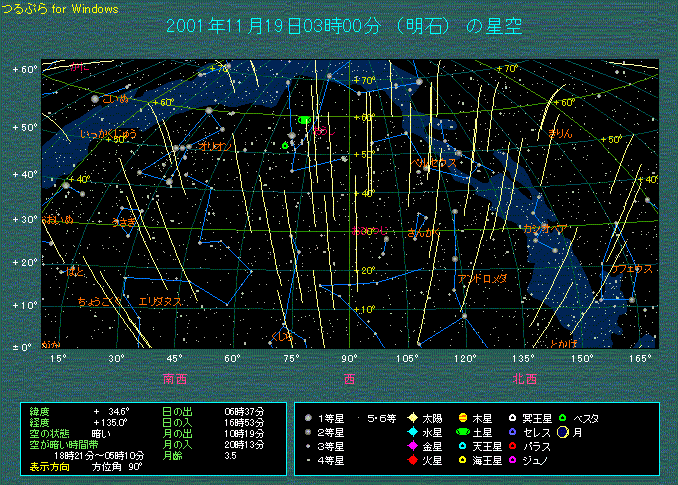Click the Mars (火星) red diamond icon
The height and width of the screenshot is (485, 678).
[412, 460]
